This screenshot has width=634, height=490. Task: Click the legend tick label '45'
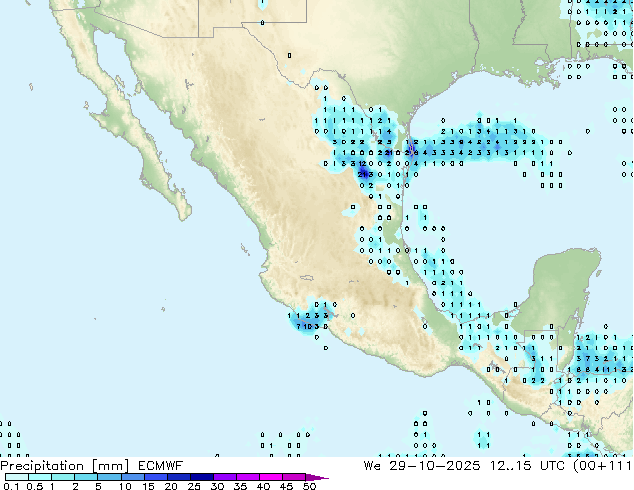286,486
